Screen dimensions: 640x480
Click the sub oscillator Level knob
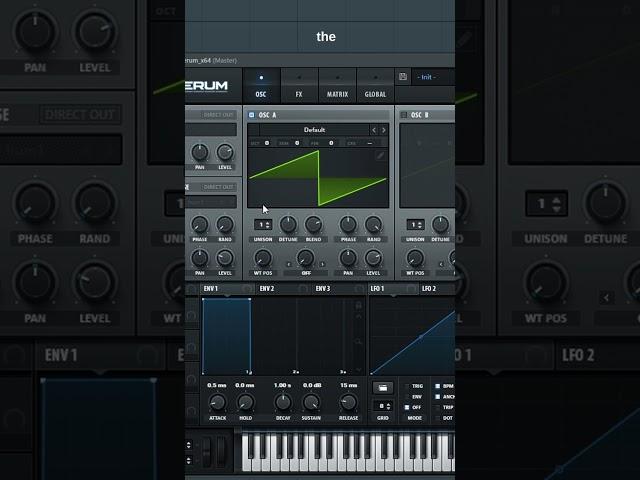click(x=225, y=152)
